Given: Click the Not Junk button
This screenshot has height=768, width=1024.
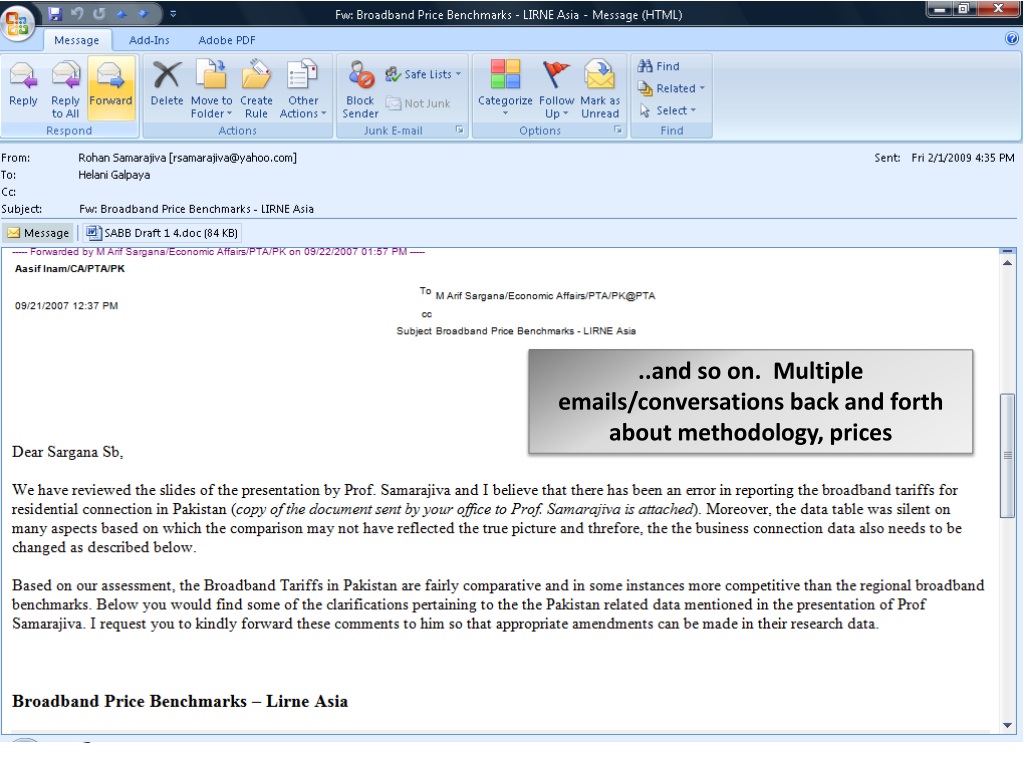Looking at the screenshot, I should click(x=419, y=103).
